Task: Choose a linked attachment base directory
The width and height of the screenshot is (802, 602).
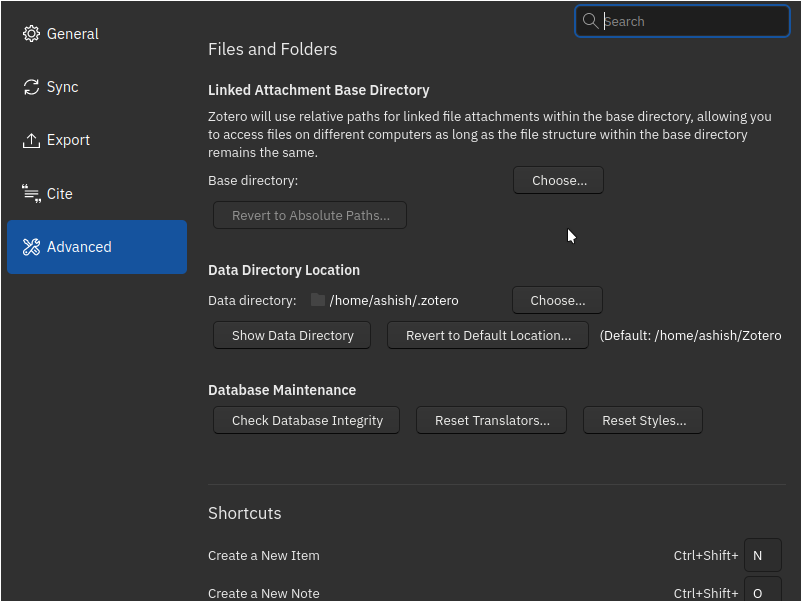Action: click(x=558, y=181)
